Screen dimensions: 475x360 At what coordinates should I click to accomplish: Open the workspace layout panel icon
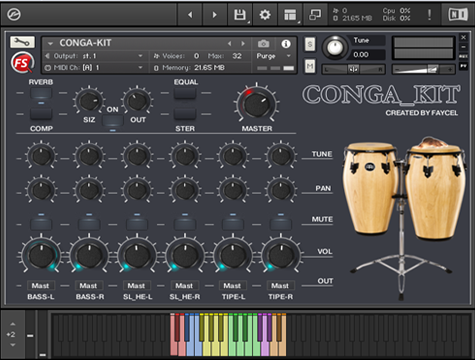coord(290,15)
